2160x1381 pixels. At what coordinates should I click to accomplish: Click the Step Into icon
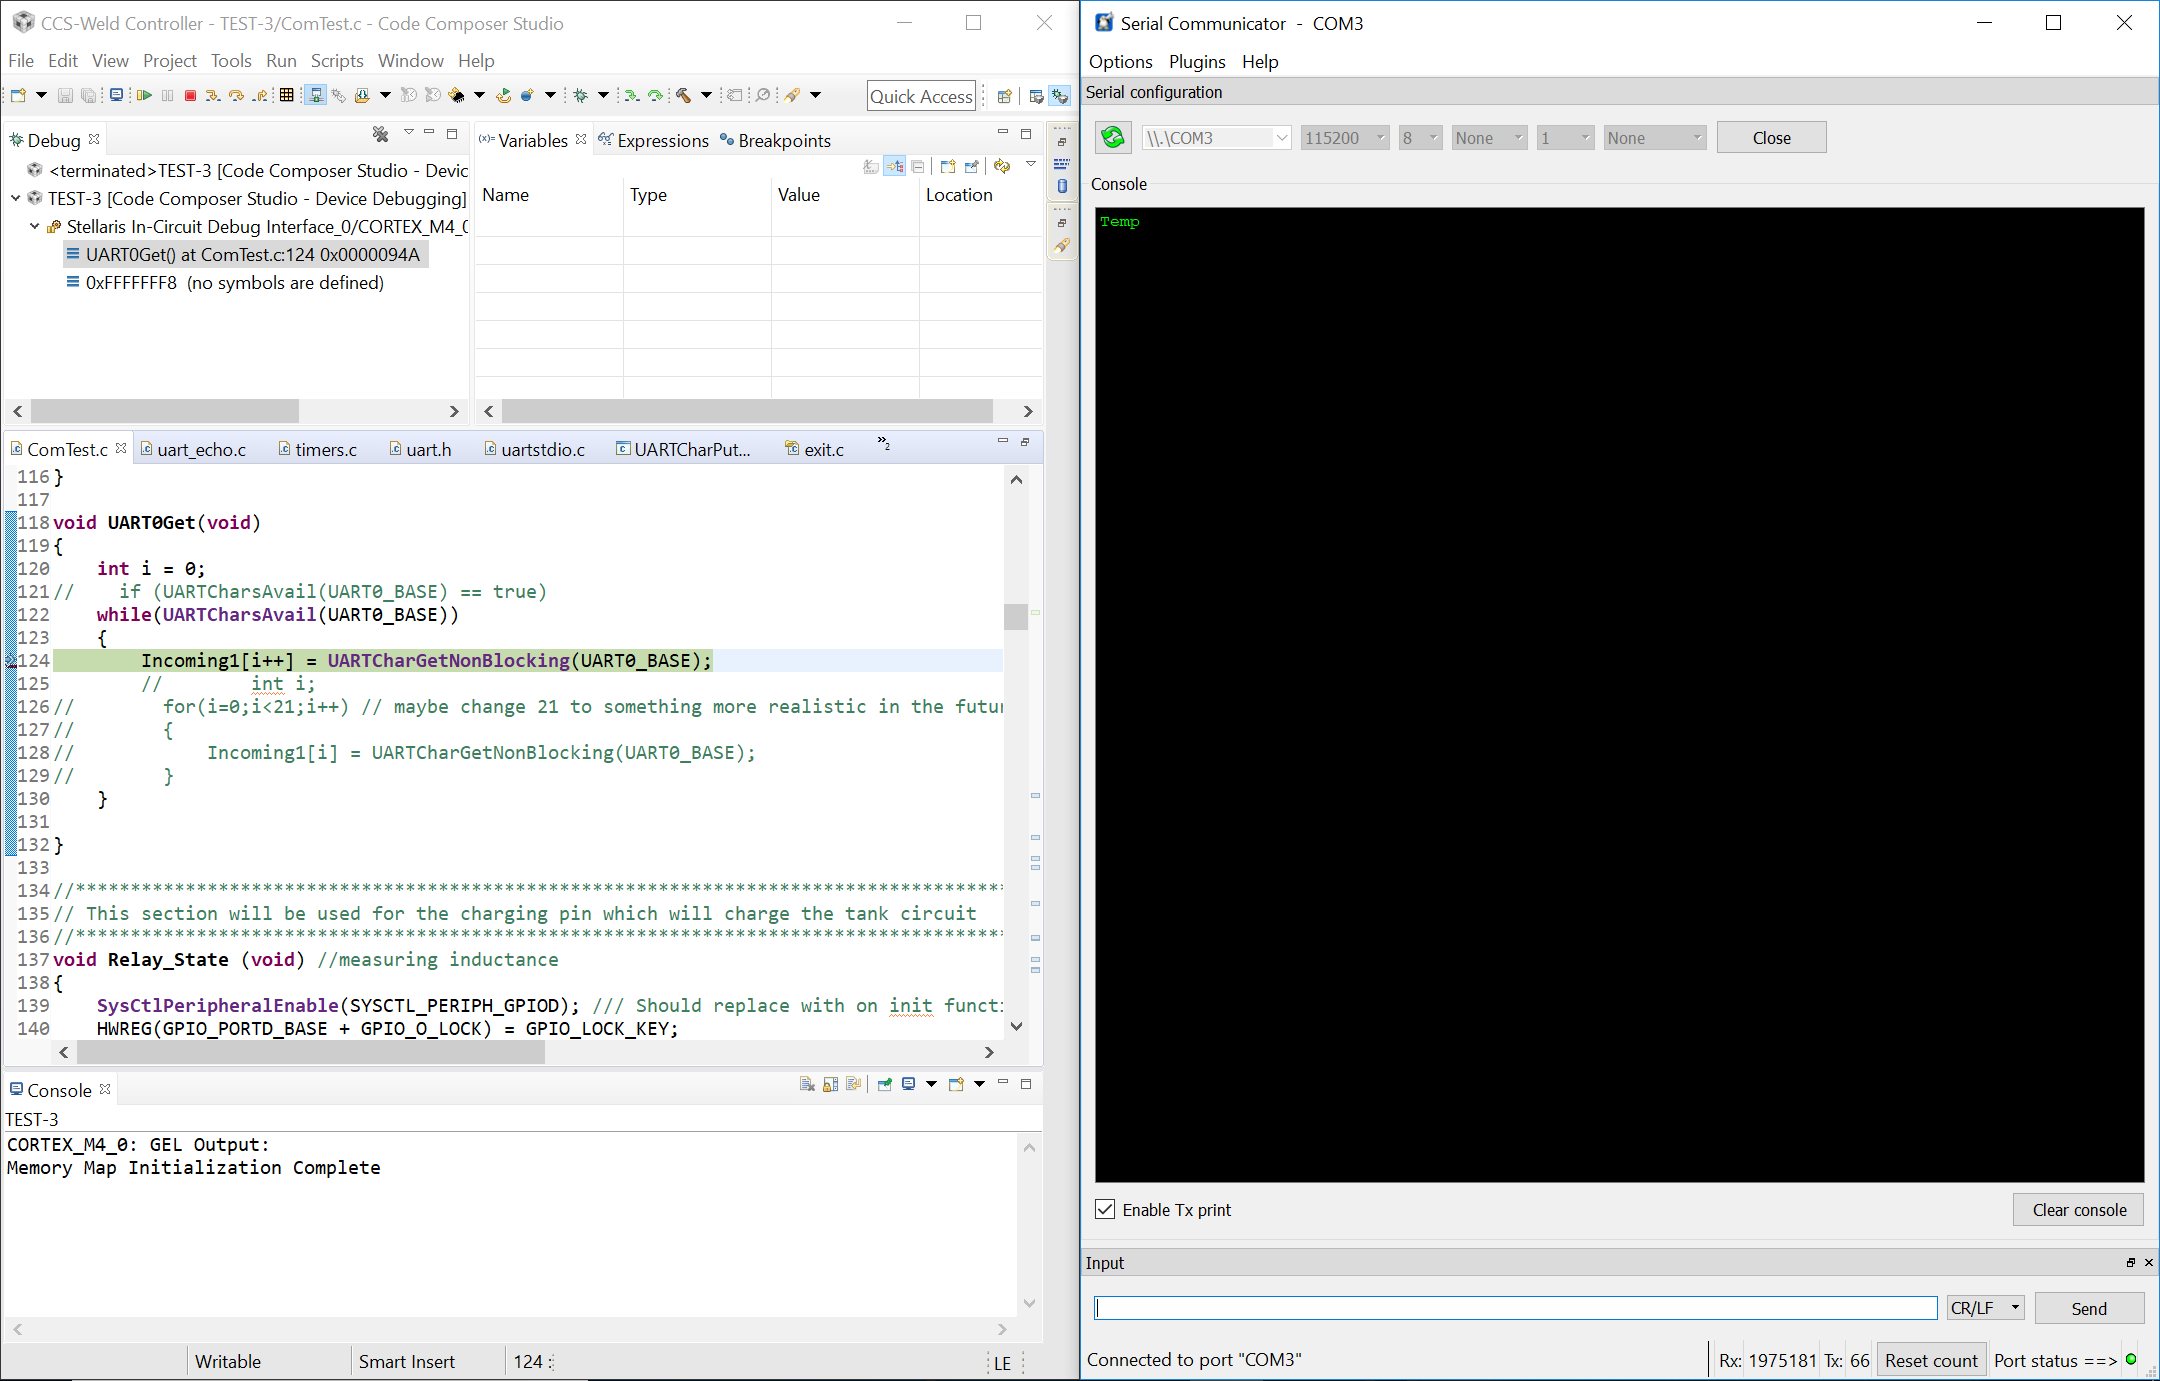[x=213, y=96]
